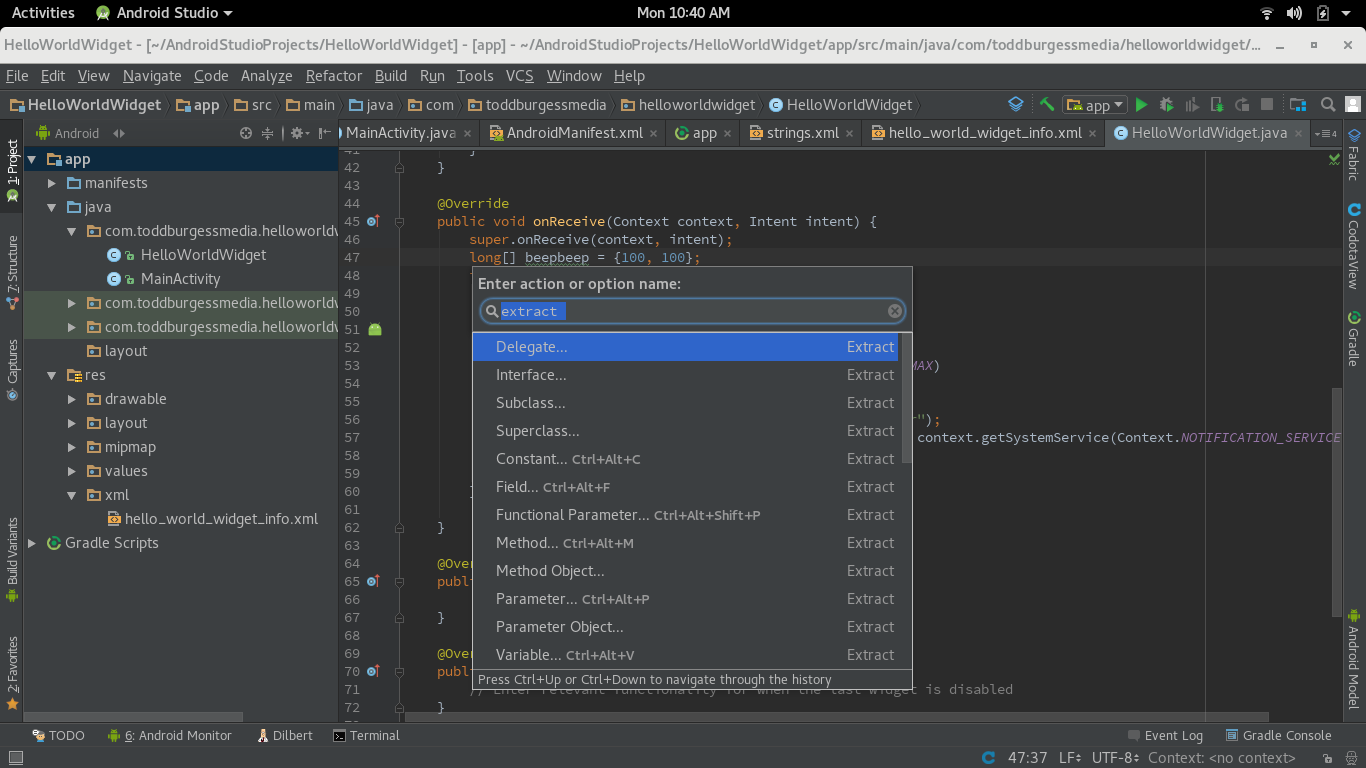Screen dimensions: 1366x768
Task: Click Attach debugger to Android process icon
Action: (x=1217, y=104)
